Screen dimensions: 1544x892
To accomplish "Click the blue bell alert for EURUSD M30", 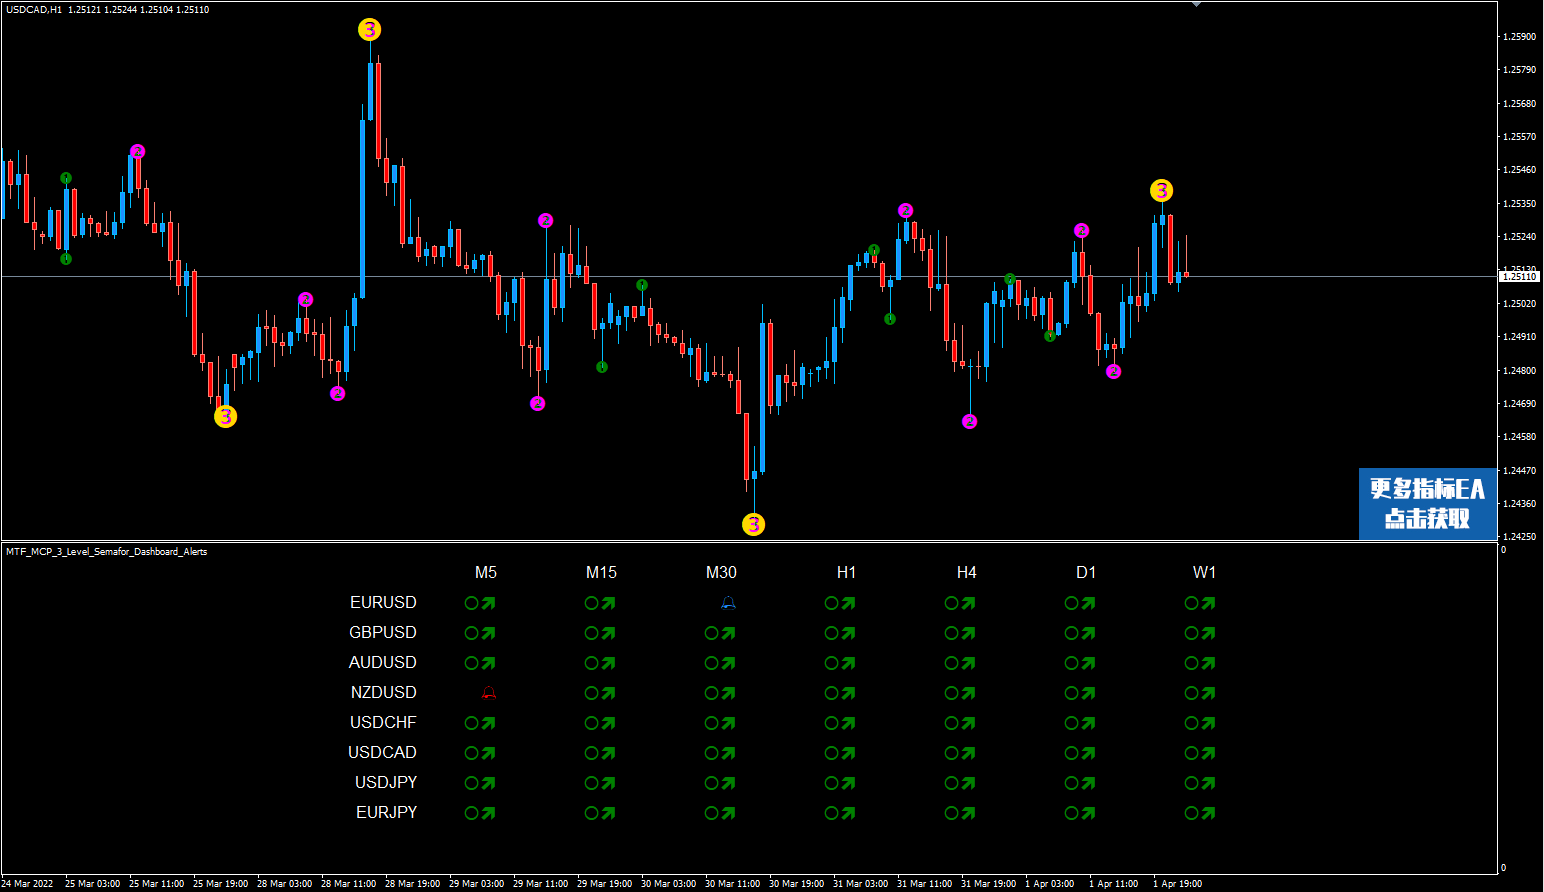I will point(728,603).
